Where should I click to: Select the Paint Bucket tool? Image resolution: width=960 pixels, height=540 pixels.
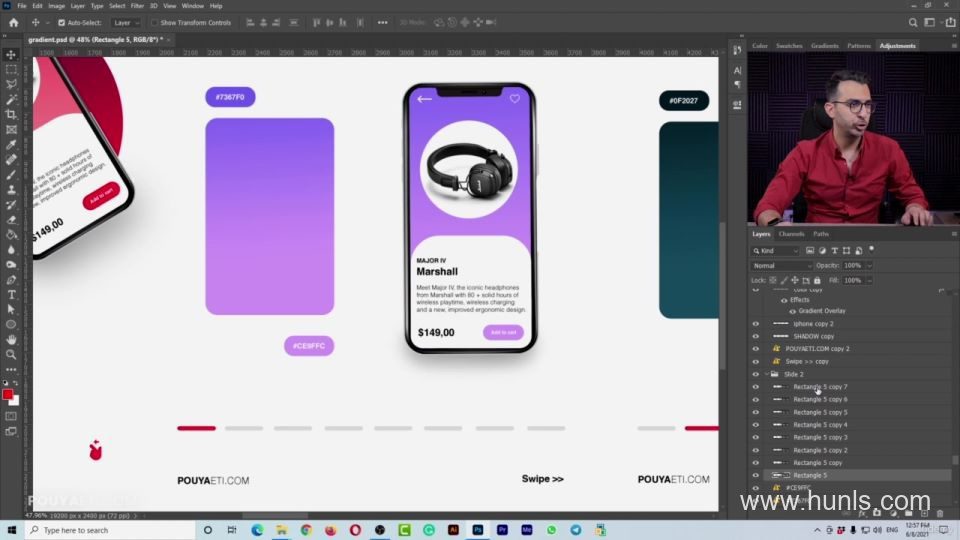point(11,234)
